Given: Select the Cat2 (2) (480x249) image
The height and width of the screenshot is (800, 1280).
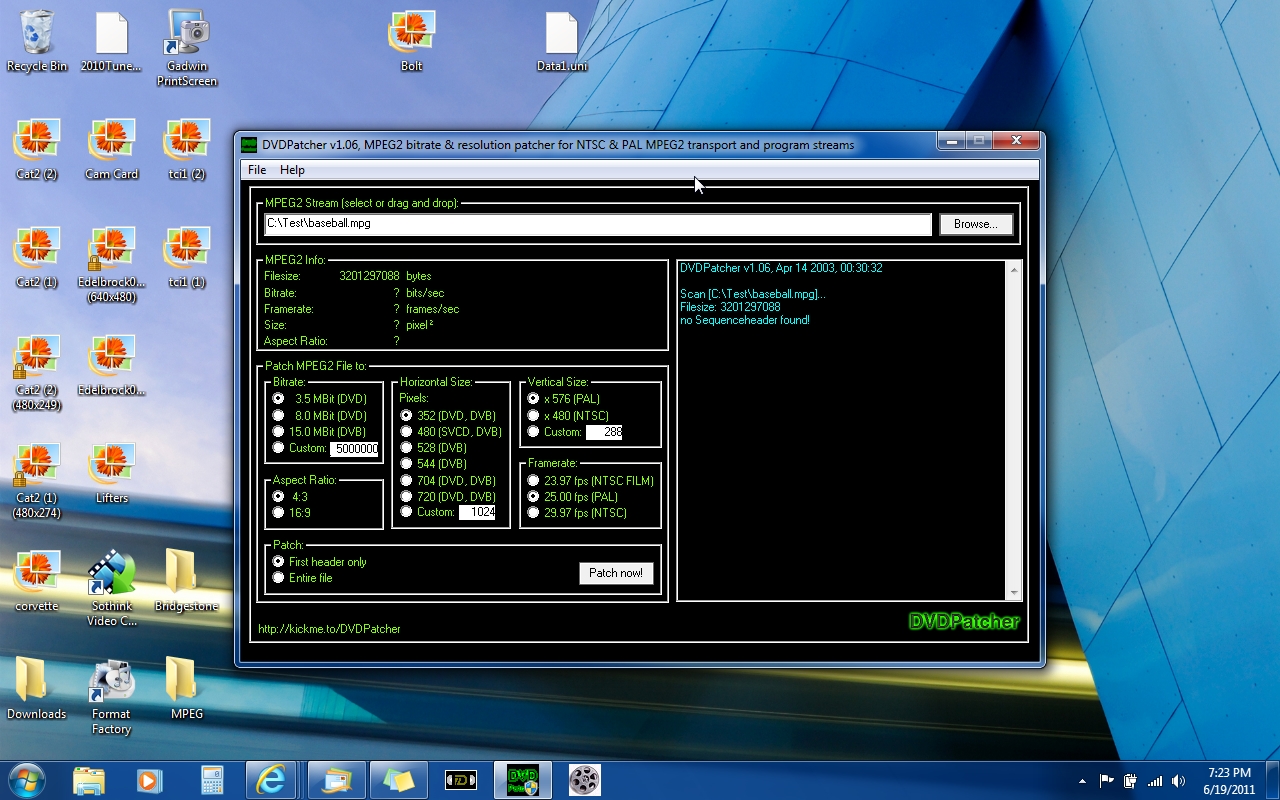Looking at the screenshot, I should click(x=37, y=373).
